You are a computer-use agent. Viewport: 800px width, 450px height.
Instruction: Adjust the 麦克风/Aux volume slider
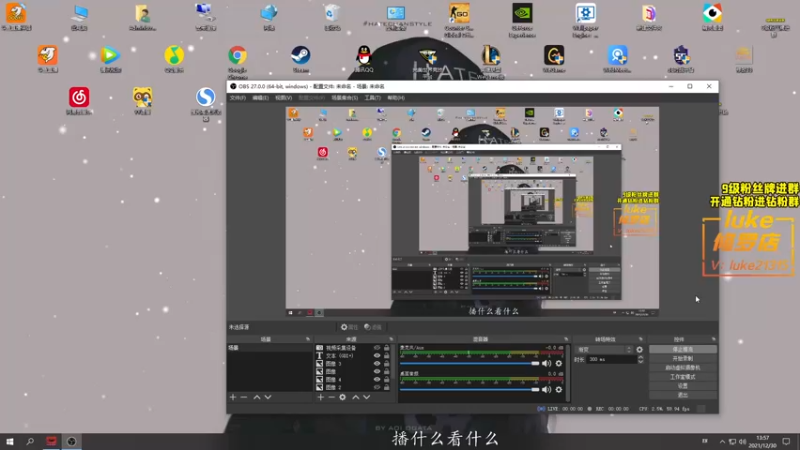[469, 363]
